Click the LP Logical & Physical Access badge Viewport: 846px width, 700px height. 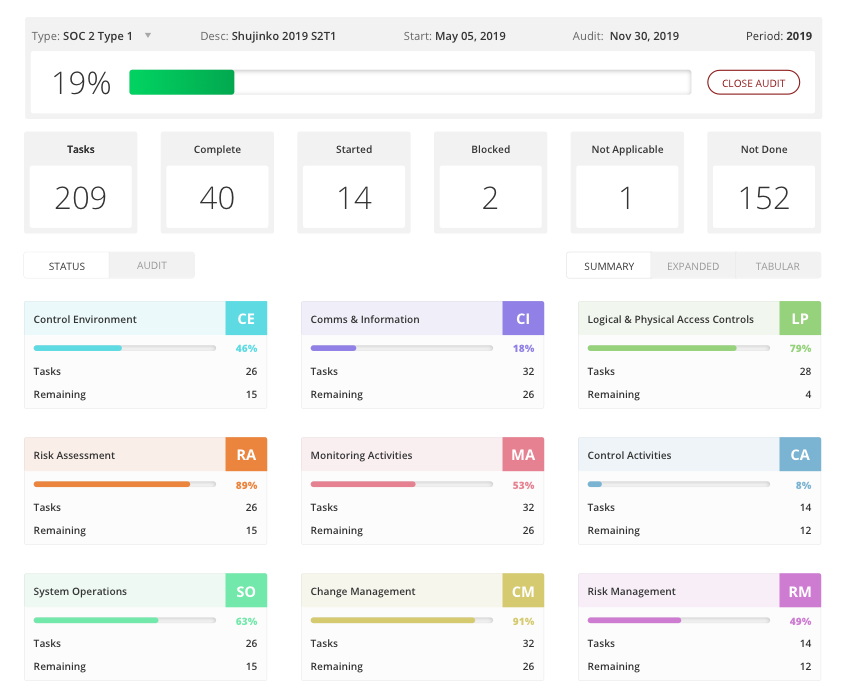(x=800, y=318)
